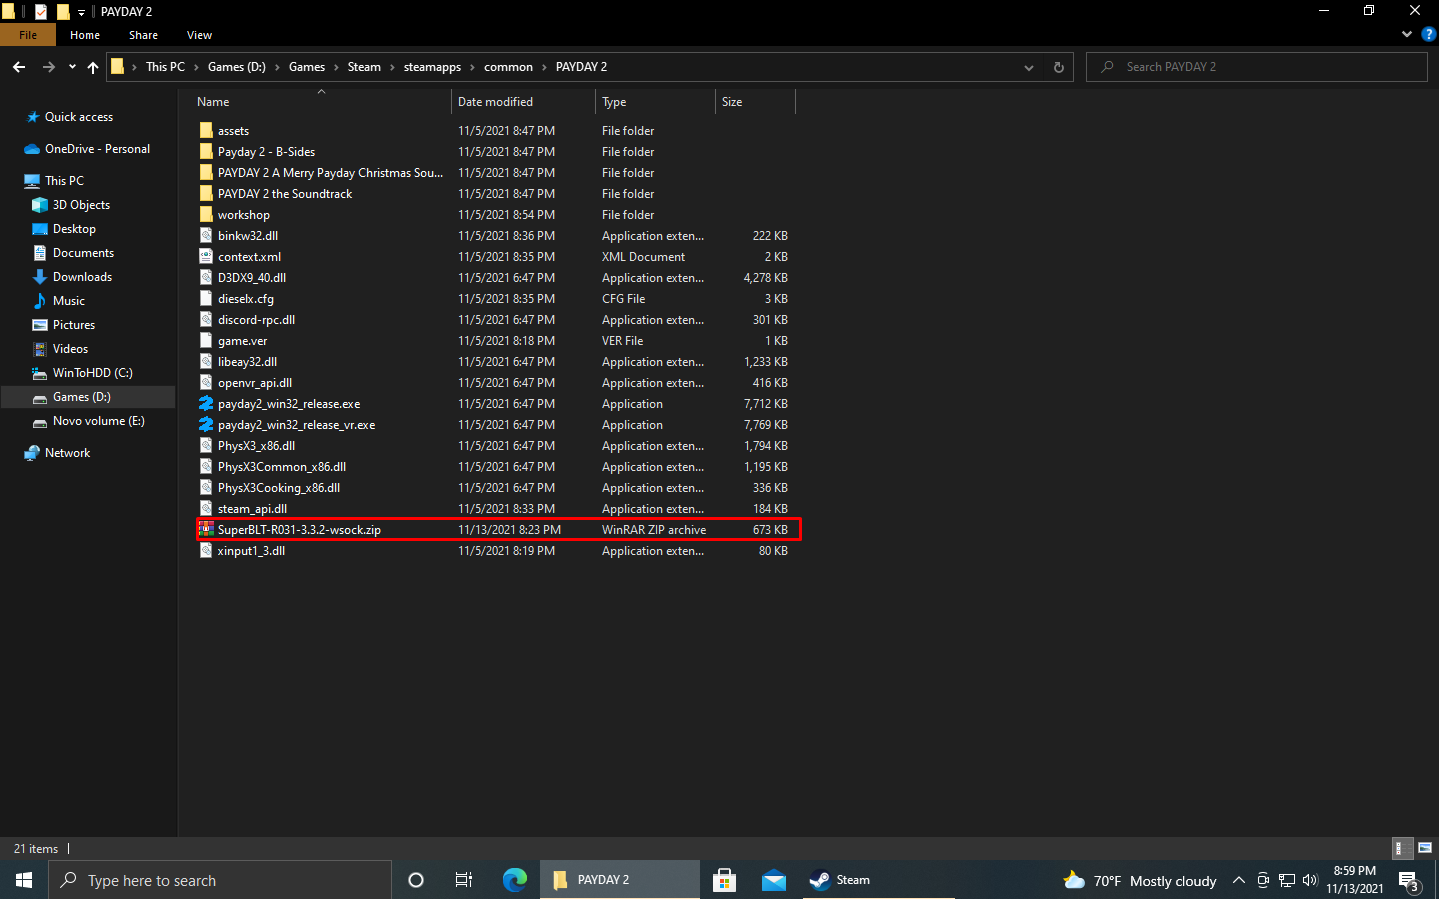Open Customize Quick Access Toolbar dropdown

tap(81, 12)
